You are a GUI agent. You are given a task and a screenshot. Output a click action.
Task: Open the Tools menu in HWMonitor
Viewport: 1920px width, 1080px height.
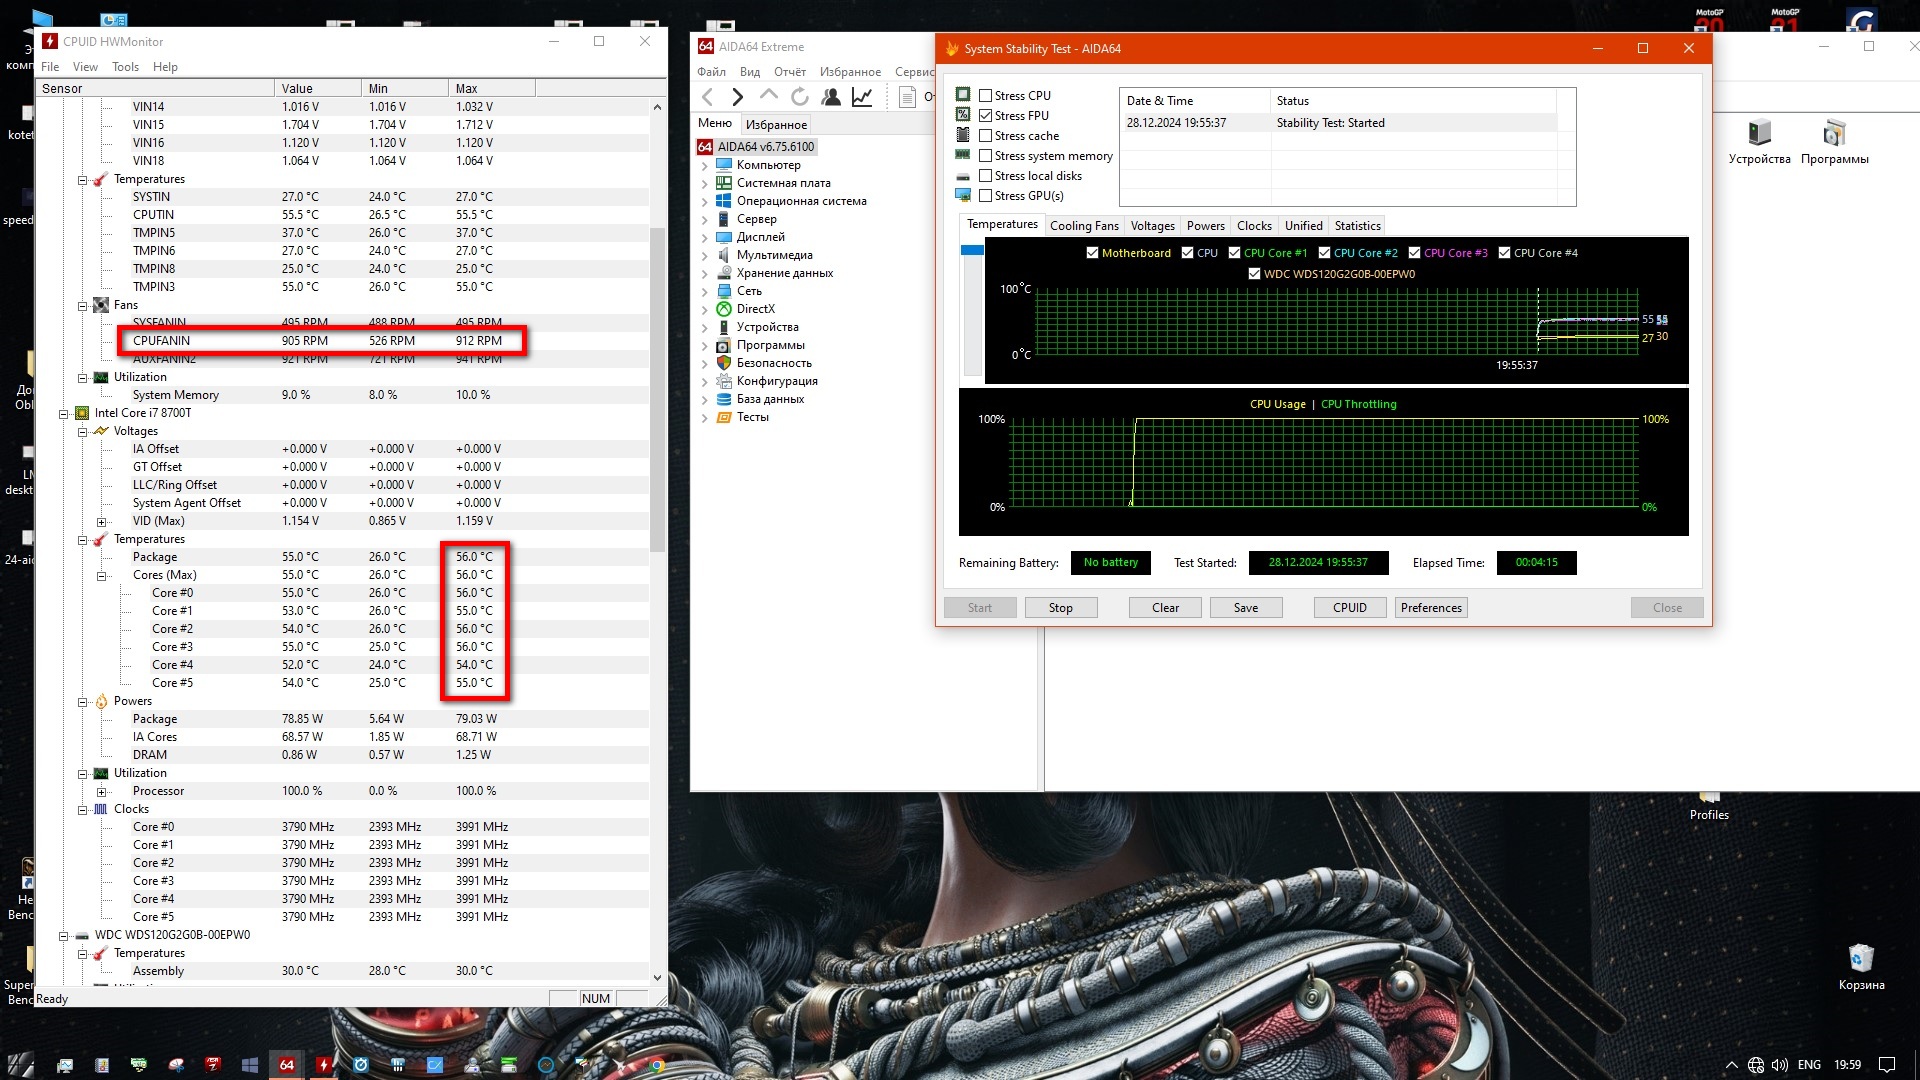pos(125,67)
